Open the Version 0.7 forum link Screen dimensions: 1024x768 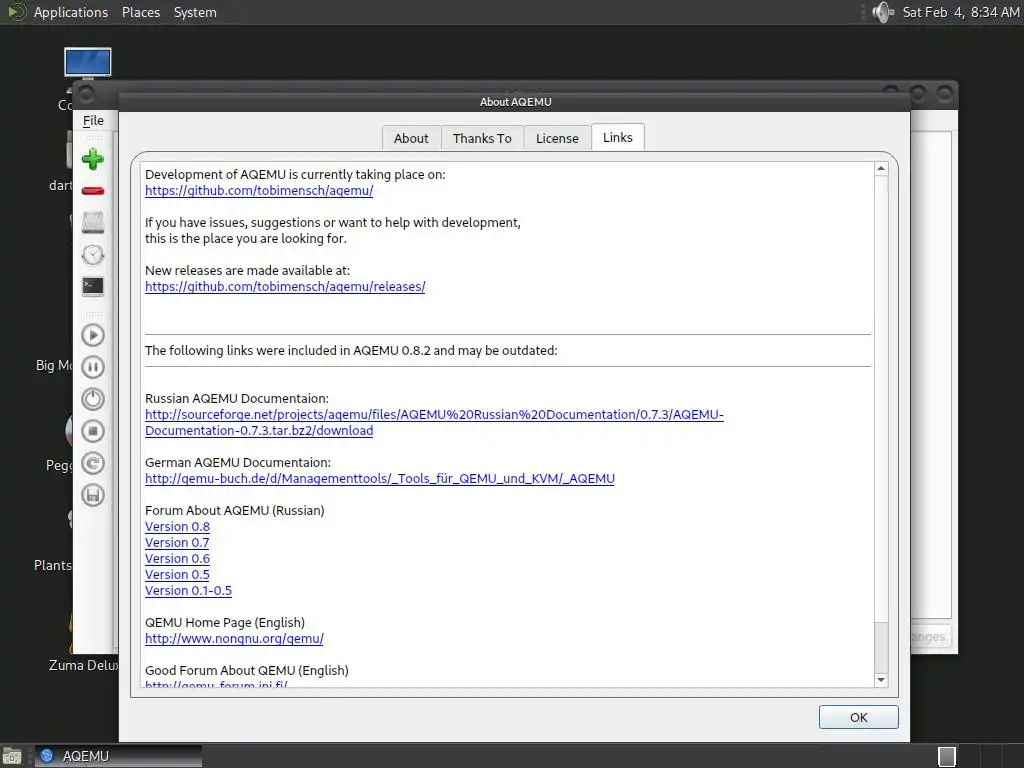click(x=177, y=543)
